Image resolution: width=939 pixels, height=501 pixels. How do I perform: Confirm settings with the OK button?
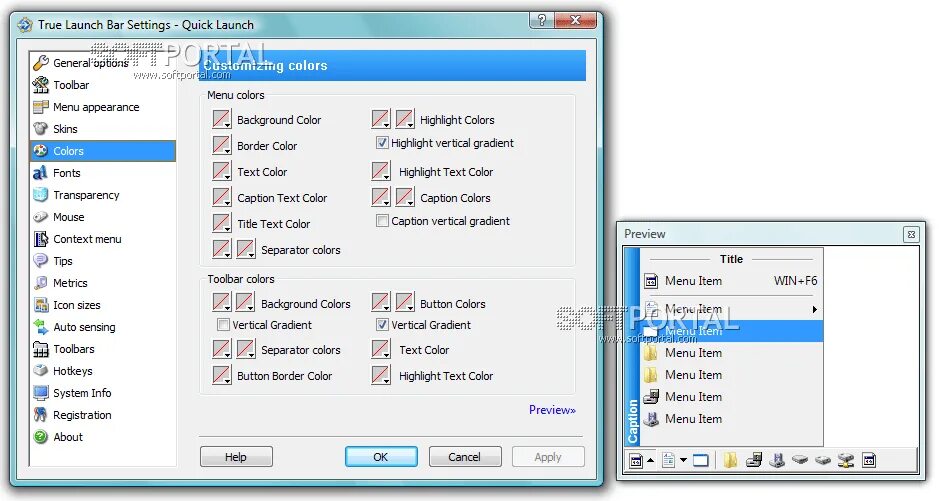coord(381,457)
